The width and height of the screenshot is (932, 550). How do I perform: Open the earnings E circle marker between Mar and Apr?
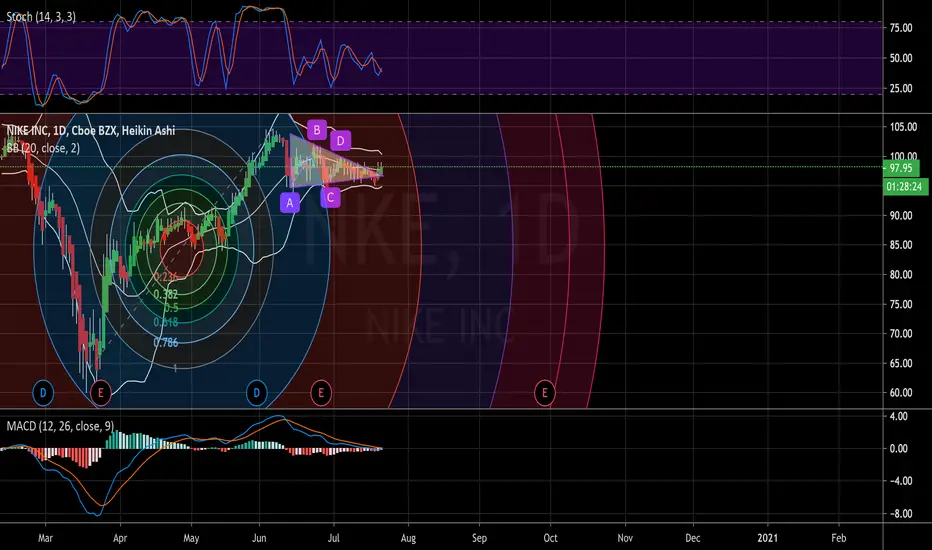coord(100,393)
